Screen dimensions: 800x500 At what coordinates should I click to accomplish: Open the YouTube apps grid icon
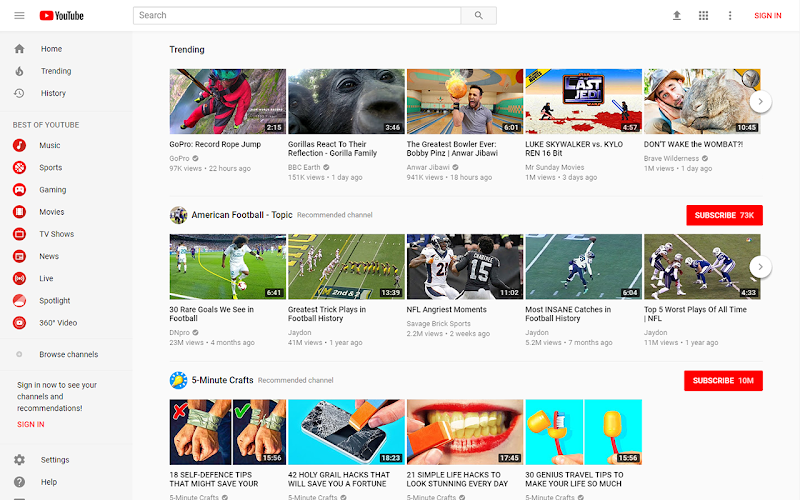[x=703, y=15]
